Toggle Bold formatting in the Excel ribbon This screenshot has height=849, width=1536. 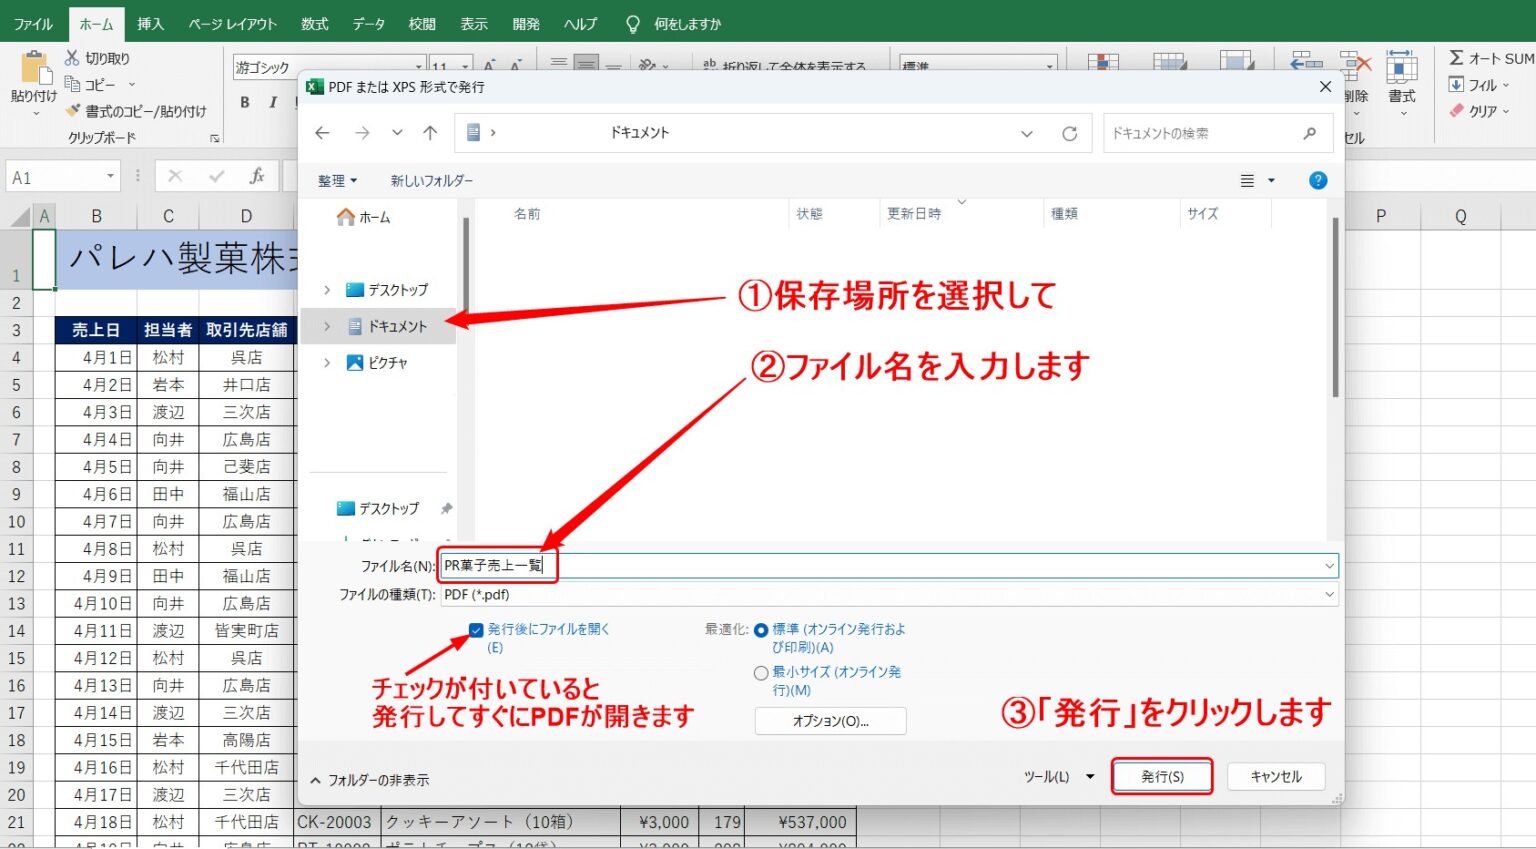[245, 102]
